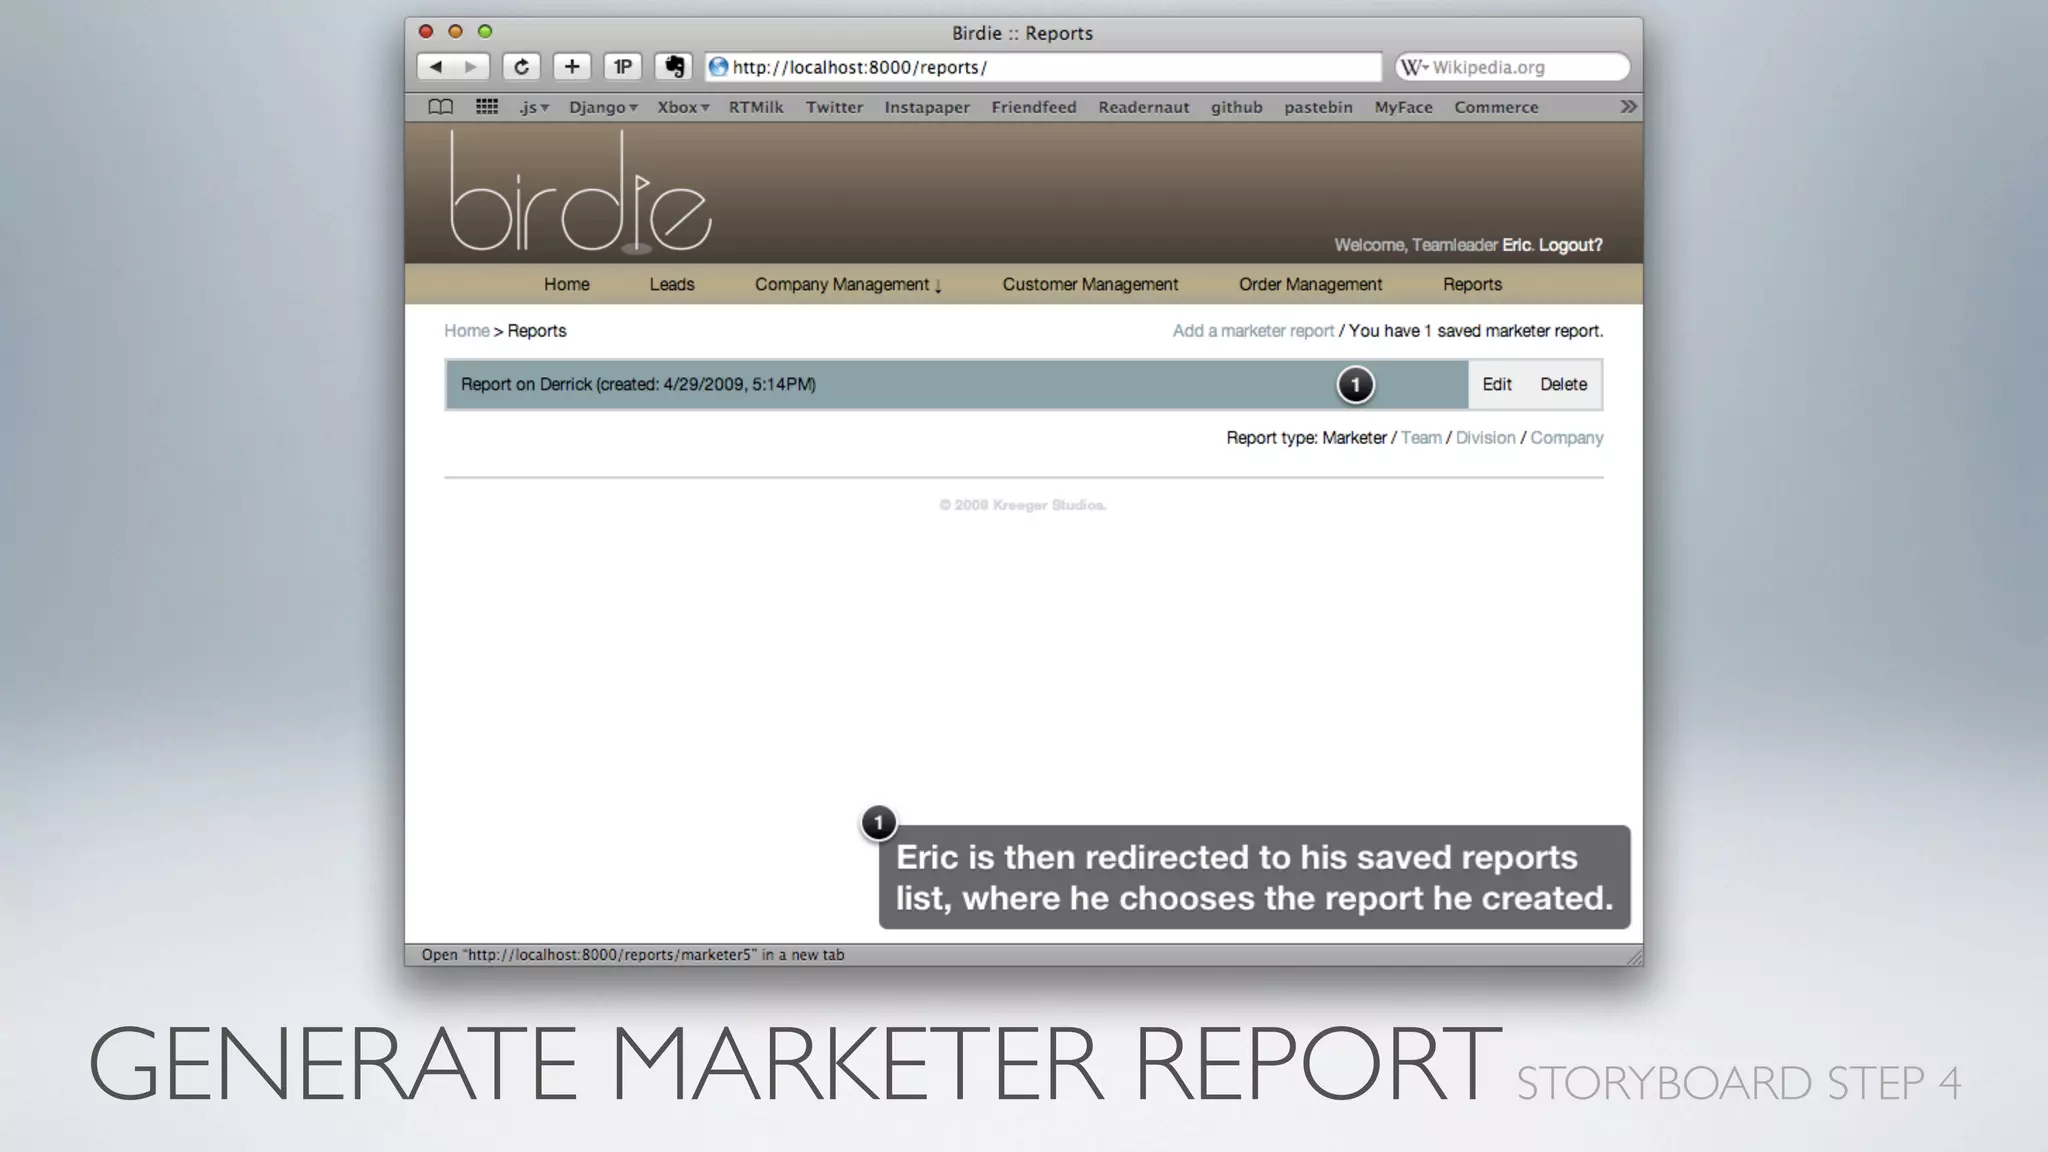2048x1152 pixels.
Task: Open Customer Management nav item
Action: tap(1090, 284)
